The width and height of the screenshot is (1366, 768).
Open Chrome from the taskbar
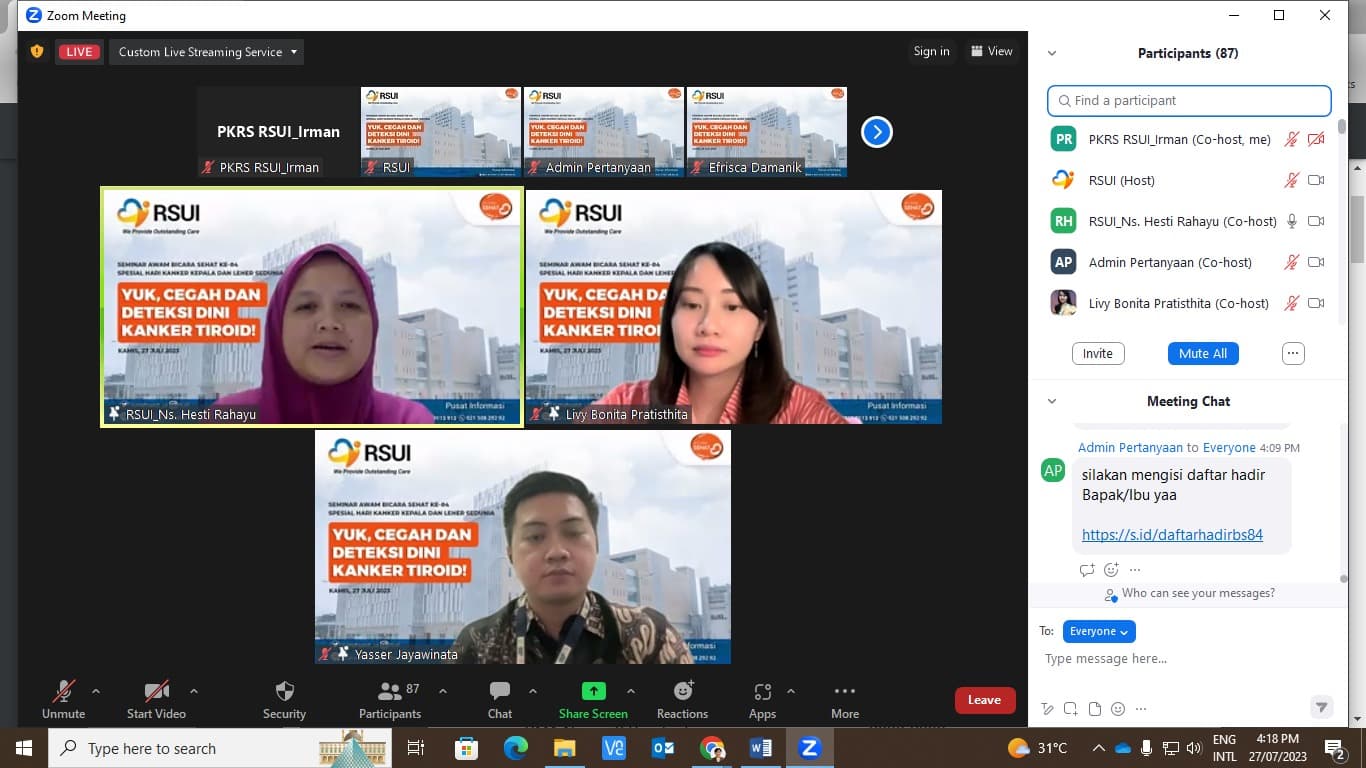coord(712,748)
